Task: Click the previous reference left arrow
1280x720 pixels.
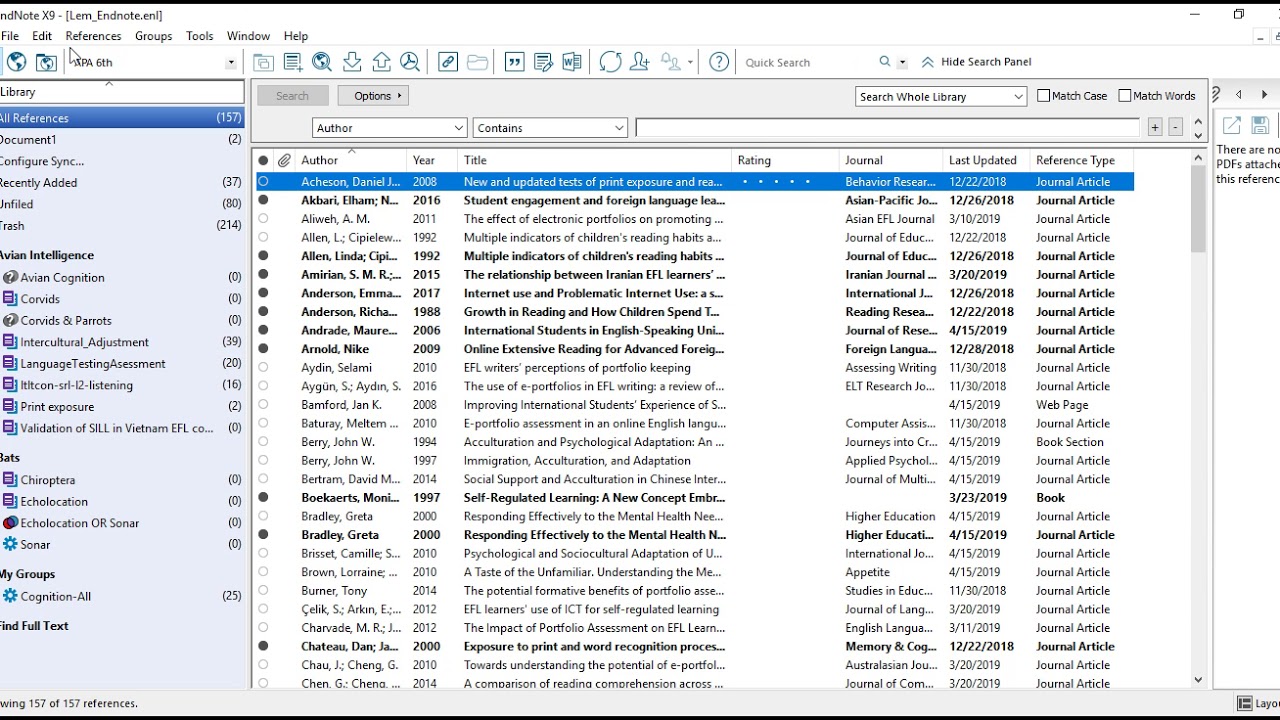Action: 1239,94
